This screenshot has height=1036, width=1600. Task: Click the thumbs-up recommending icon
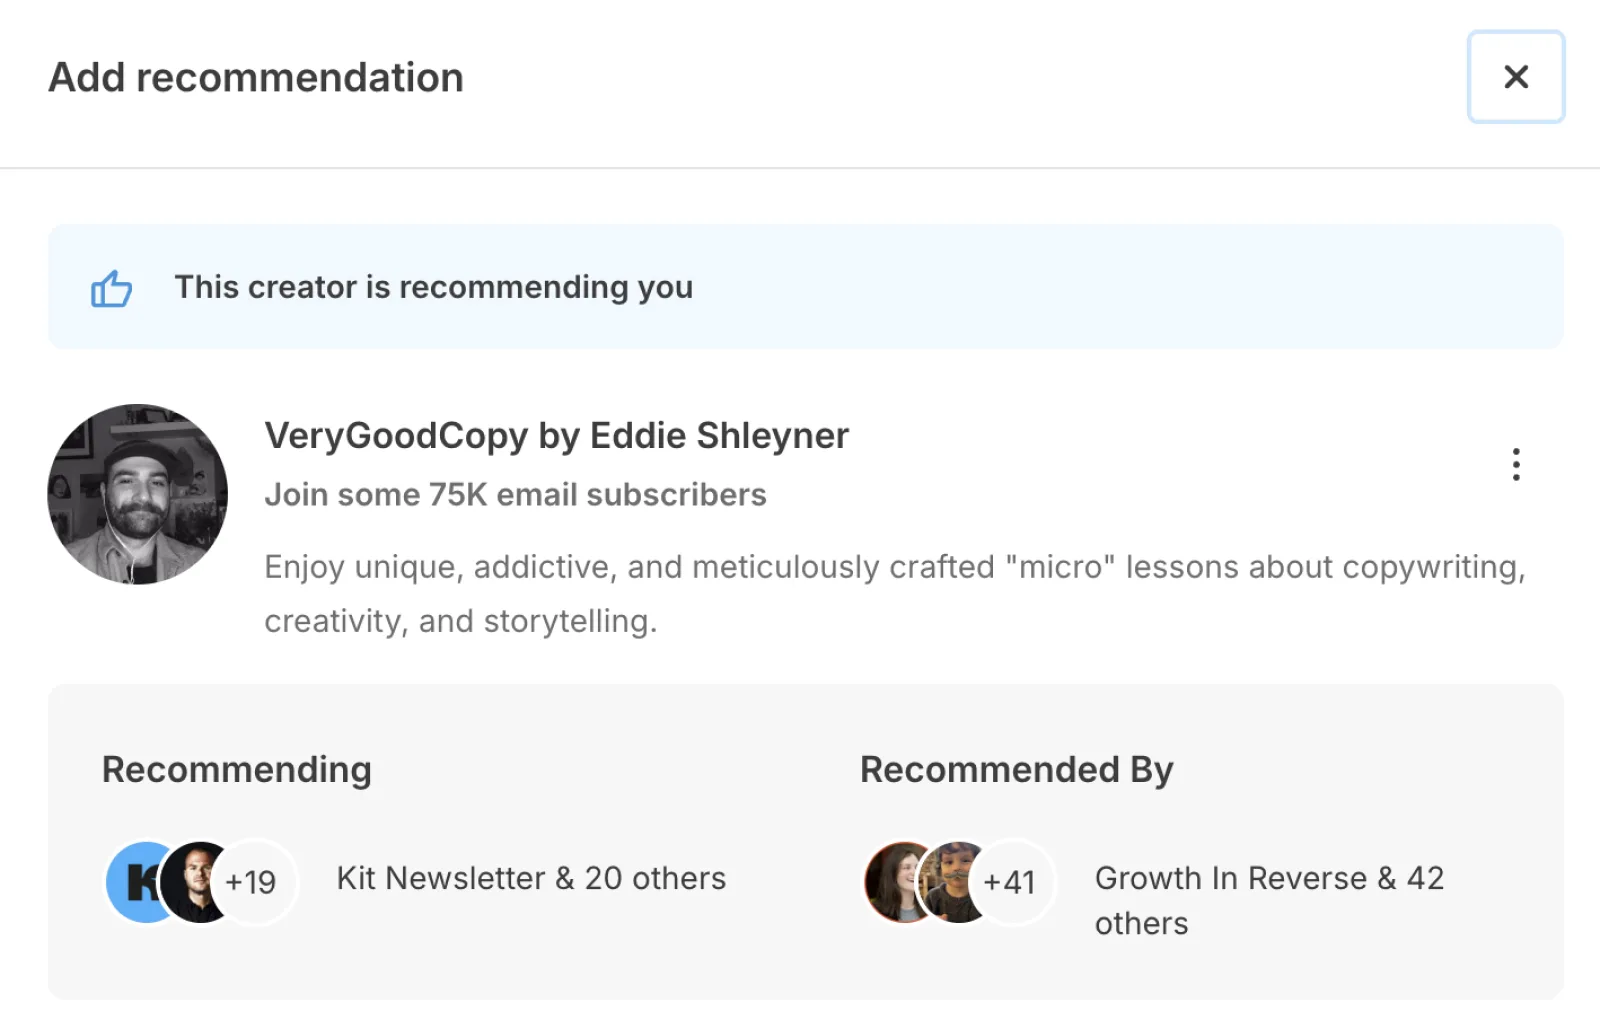point(111,289)
